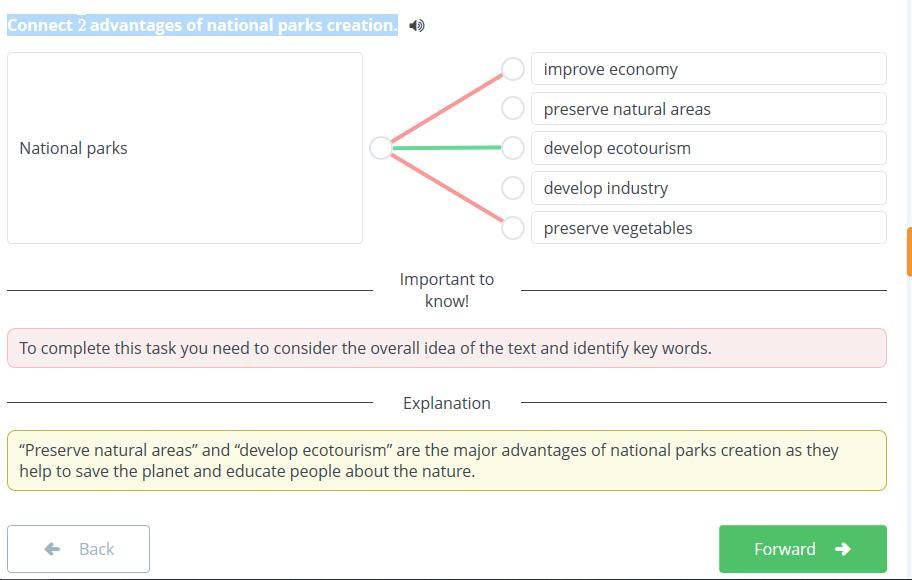Go Back to the previous task
This screenshot has height=580, width=912.
click(x=79, y=549)
